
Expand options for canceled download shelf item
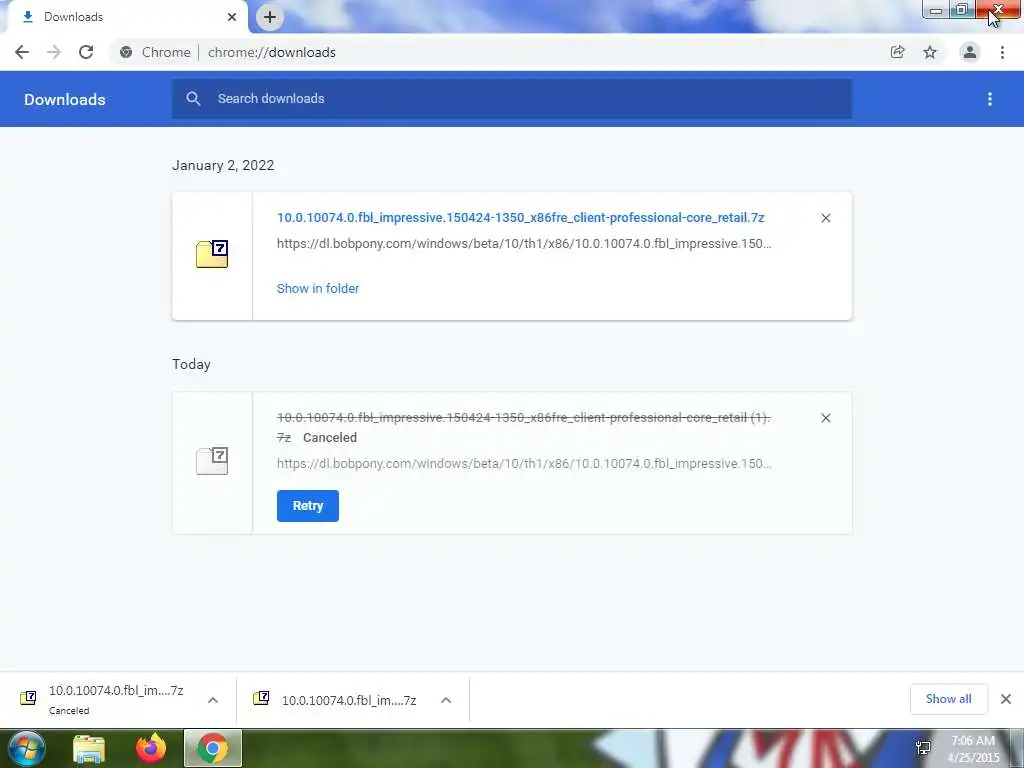coord(213,700)
